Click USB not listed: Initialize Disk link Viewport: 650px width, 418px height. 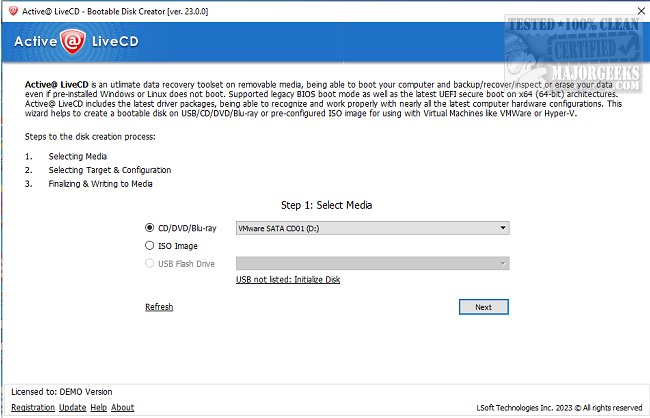coord(288,280)
